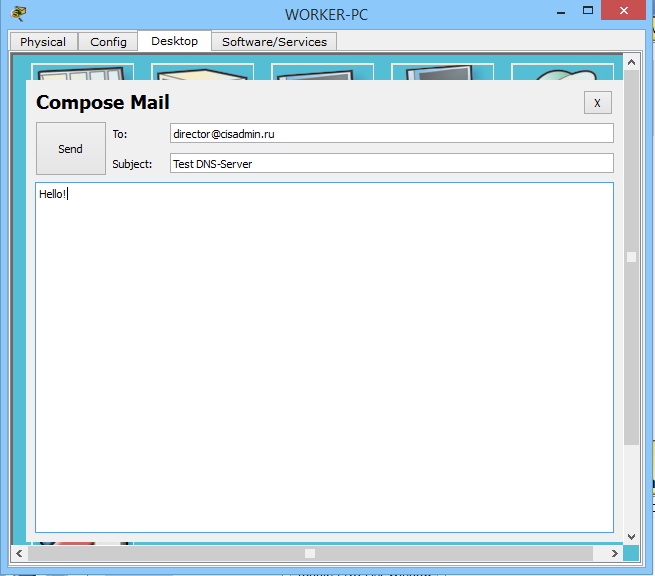655x576 pixels.
Task: Click the horizontal scrollbar right arrow
Action: 614,553
